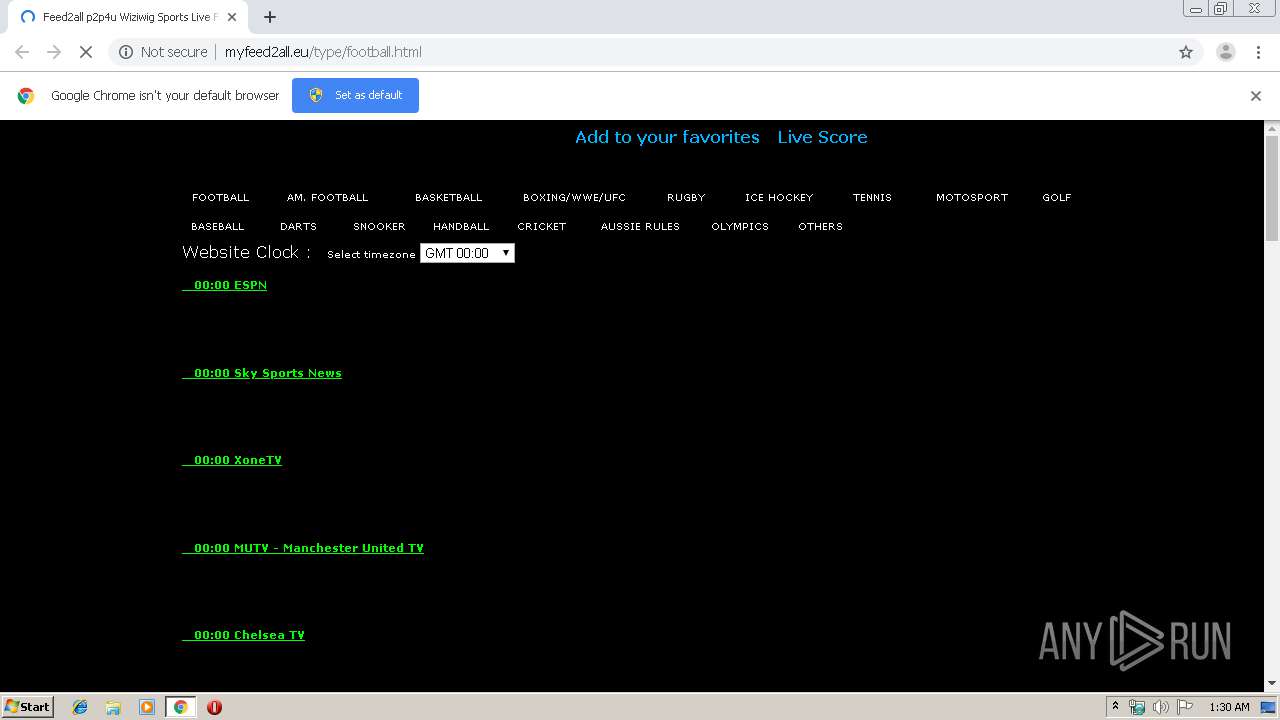Expand the GMT 00:00 timezone dropdown
The width and height of the screenshot is (1280, 720).
pyautogui.click(x=467, y=253)
